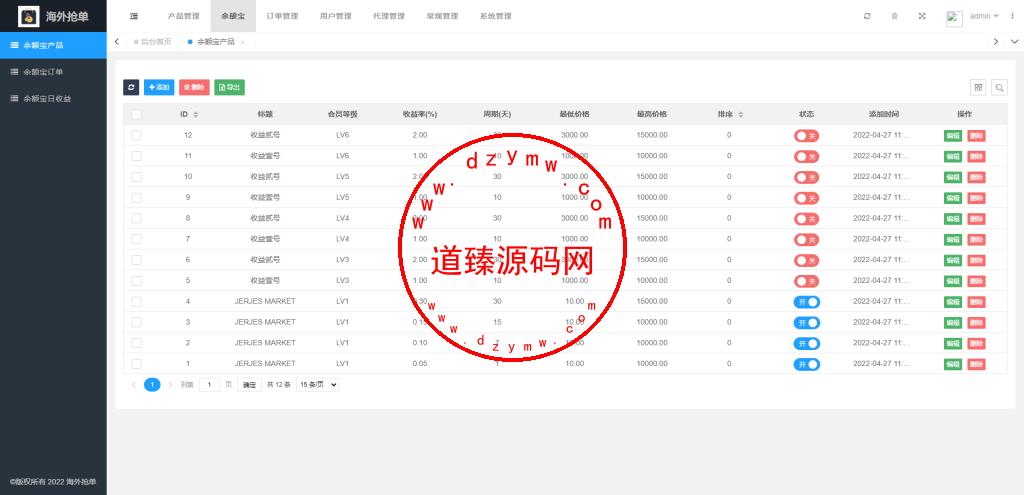Screen dimensions: 1024x495
Task: Click the red 删除 toolbar button
Action: (x=194, y=87)
